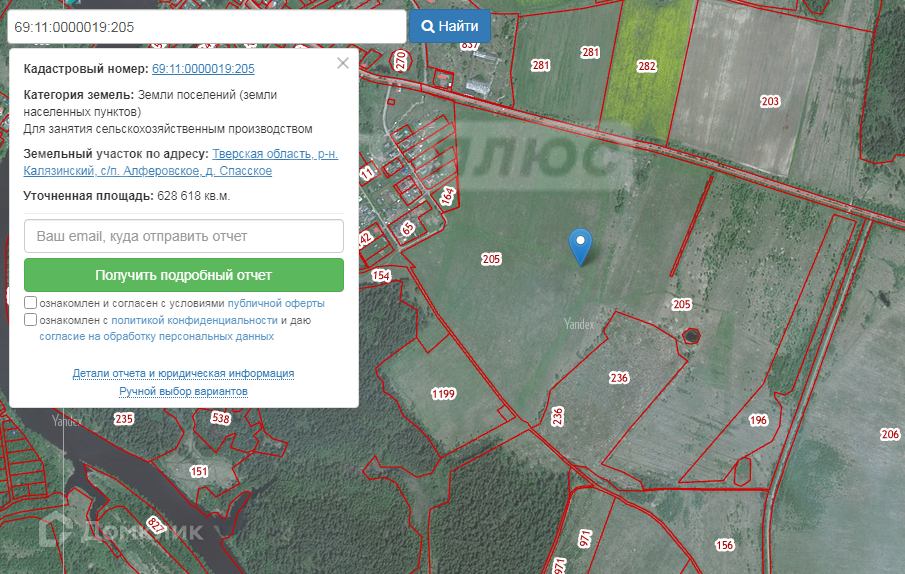The width and height of the screenshot is (905, 574).
Task: Focus the cadastral number search field
Action: [207, 27]
